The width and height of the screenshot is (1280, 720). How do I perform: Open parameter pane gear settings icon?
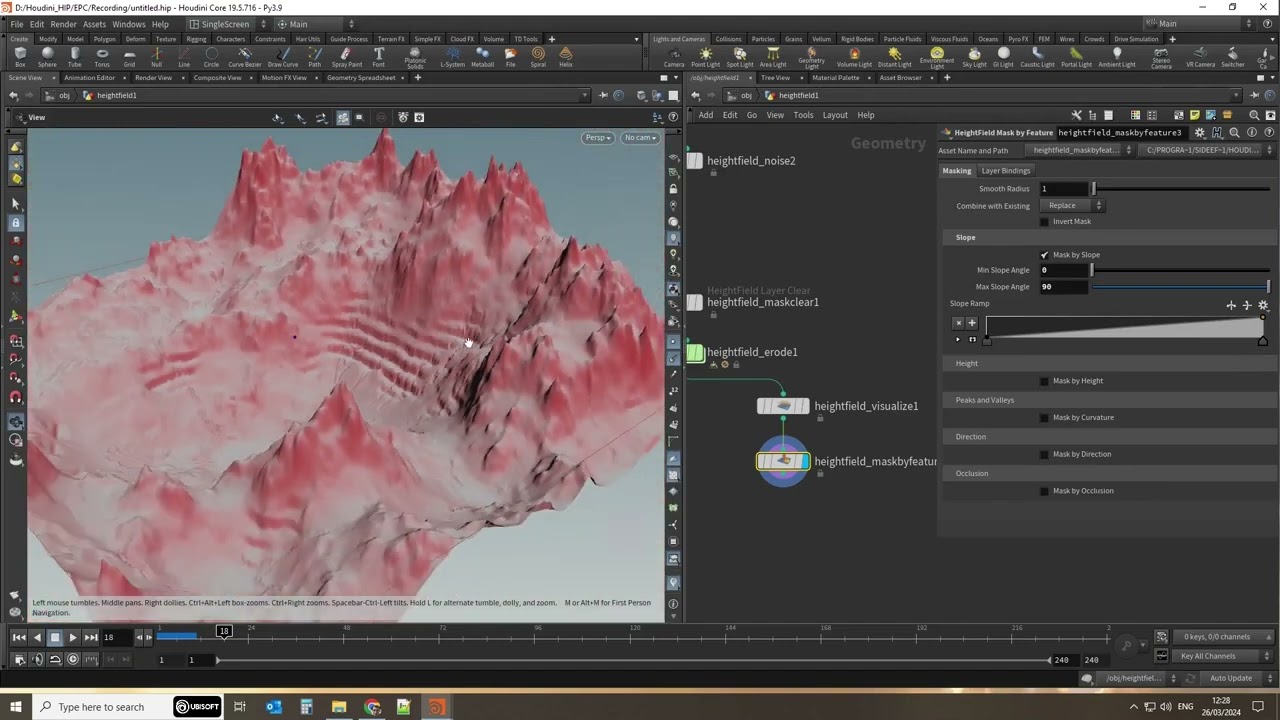click(1200, 132)
